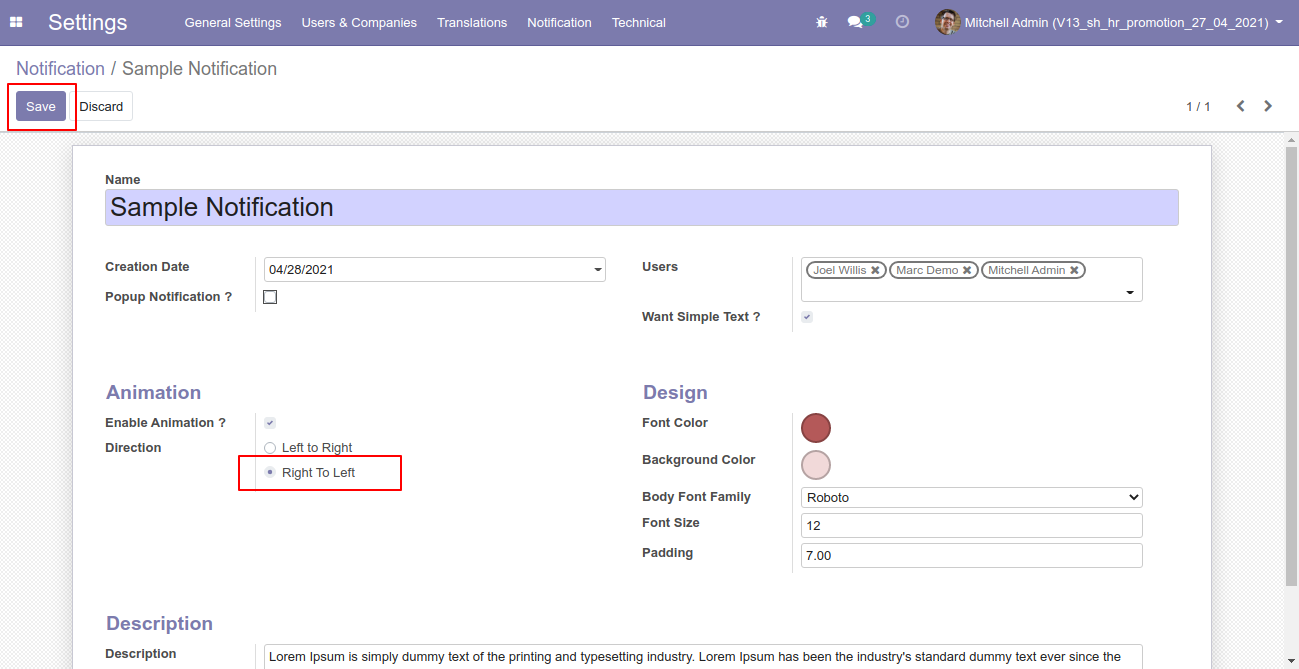Open Notification menu
Viewport: 1299px width, 669px height.
coord(559,22)
